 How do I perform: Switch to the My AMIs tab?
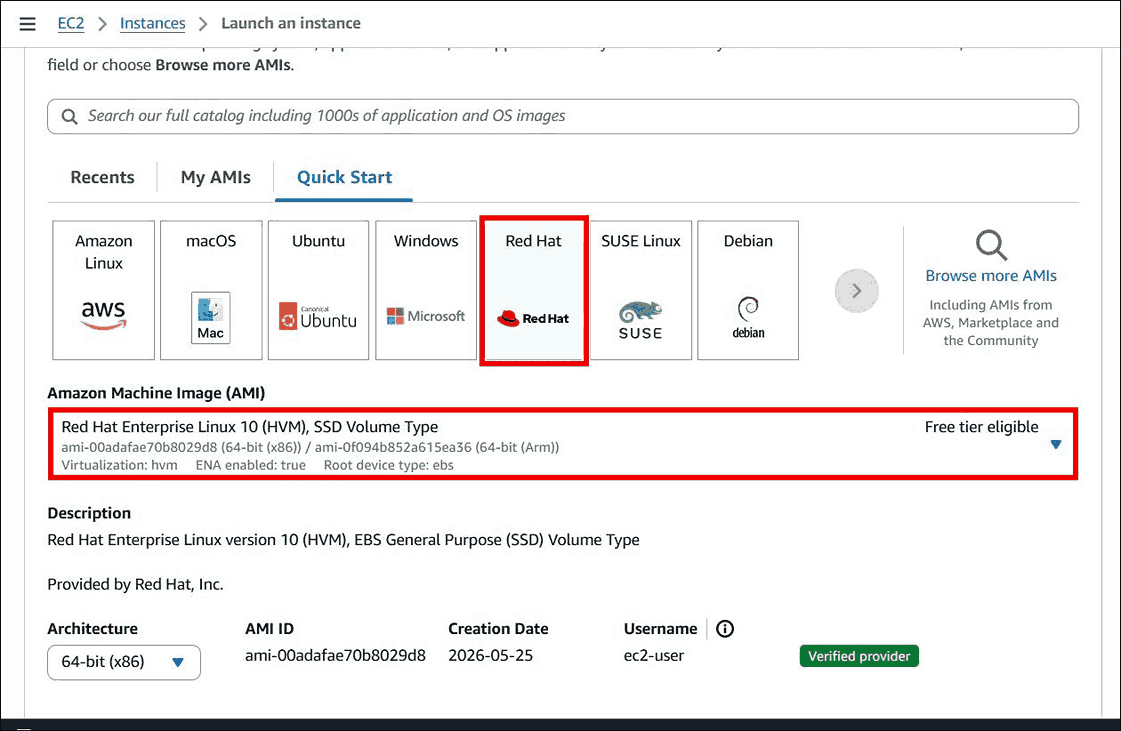coord(215,177)
